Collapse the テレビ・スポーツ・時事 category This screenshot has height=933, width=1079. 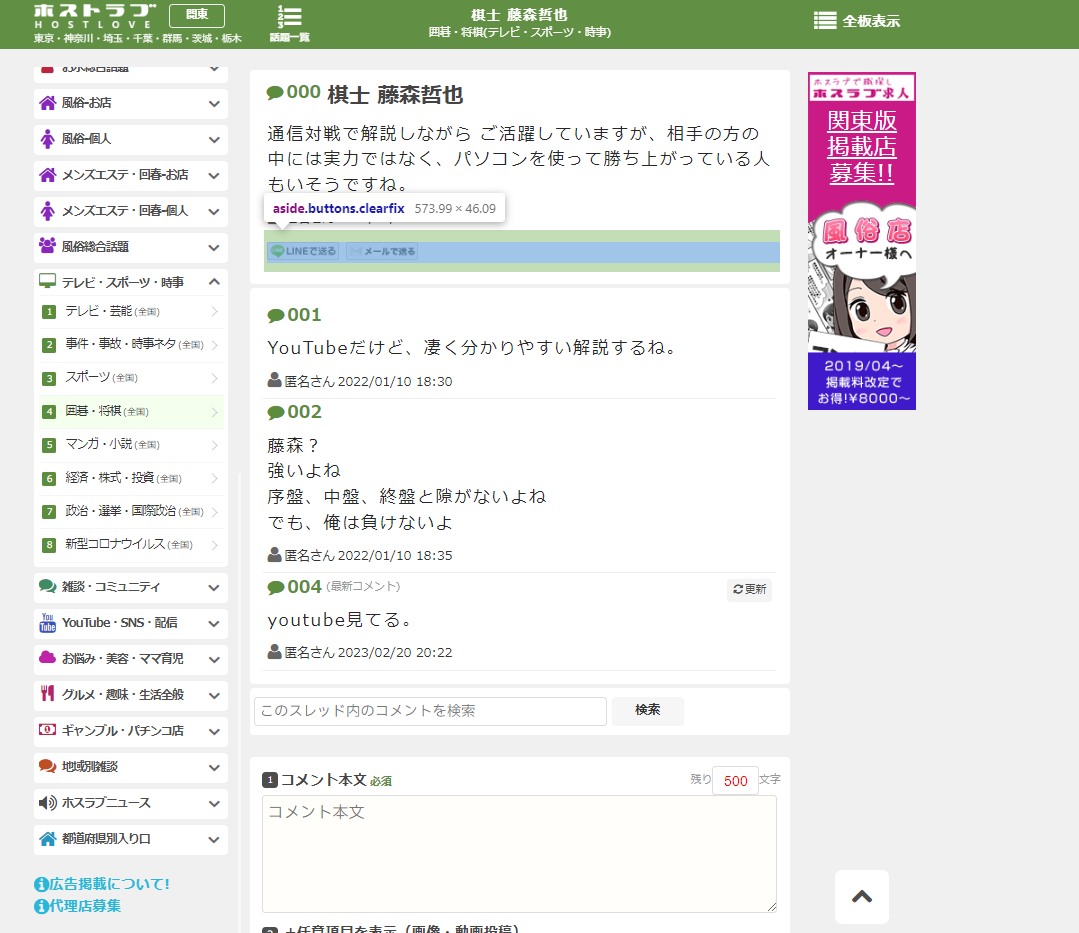[x=212, y=282]
